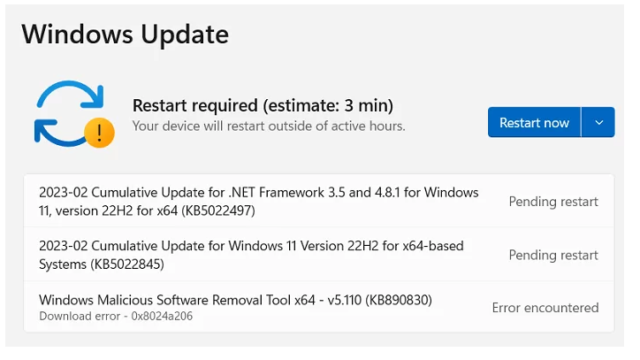Click the v5.110 version text
The width and height of the screenshot is (640, 360).
[x=344, y=300]
